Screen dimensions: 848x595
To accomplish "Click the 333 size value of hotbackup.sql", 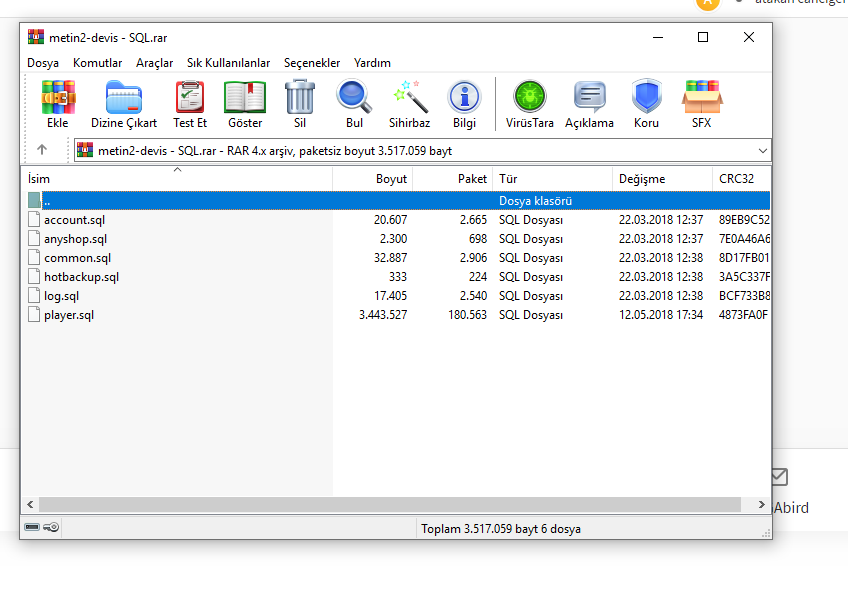I will pyautogui.click(x=398, y=276).
